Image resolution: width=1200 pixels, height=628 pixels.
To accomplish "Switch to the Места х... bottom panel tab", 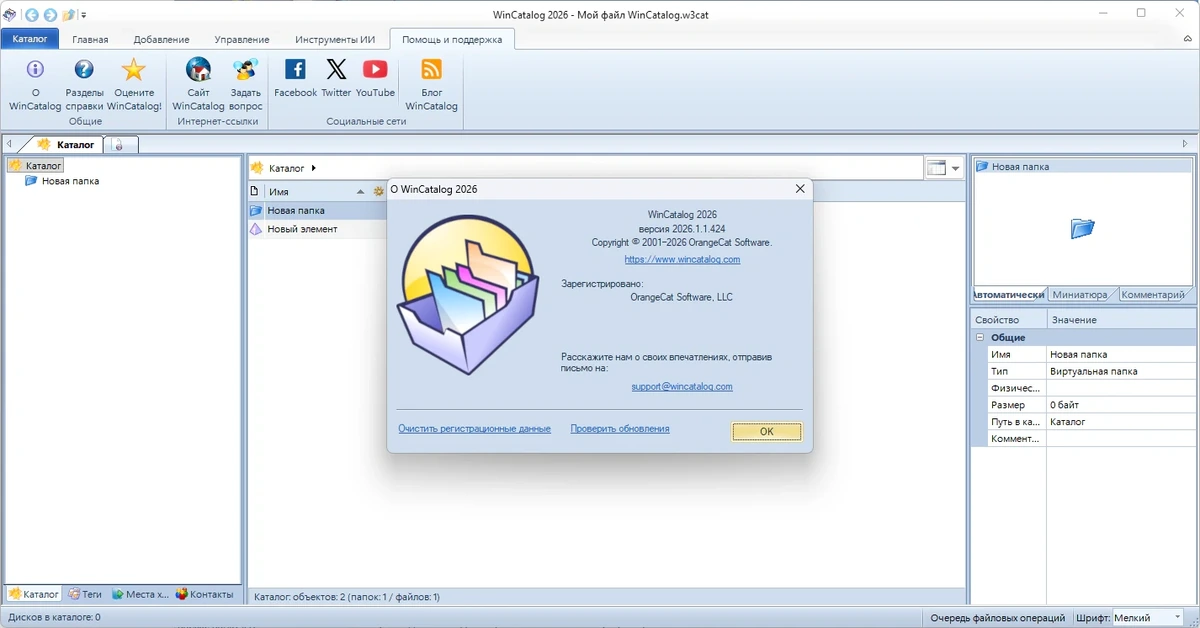I will (141, 594).
